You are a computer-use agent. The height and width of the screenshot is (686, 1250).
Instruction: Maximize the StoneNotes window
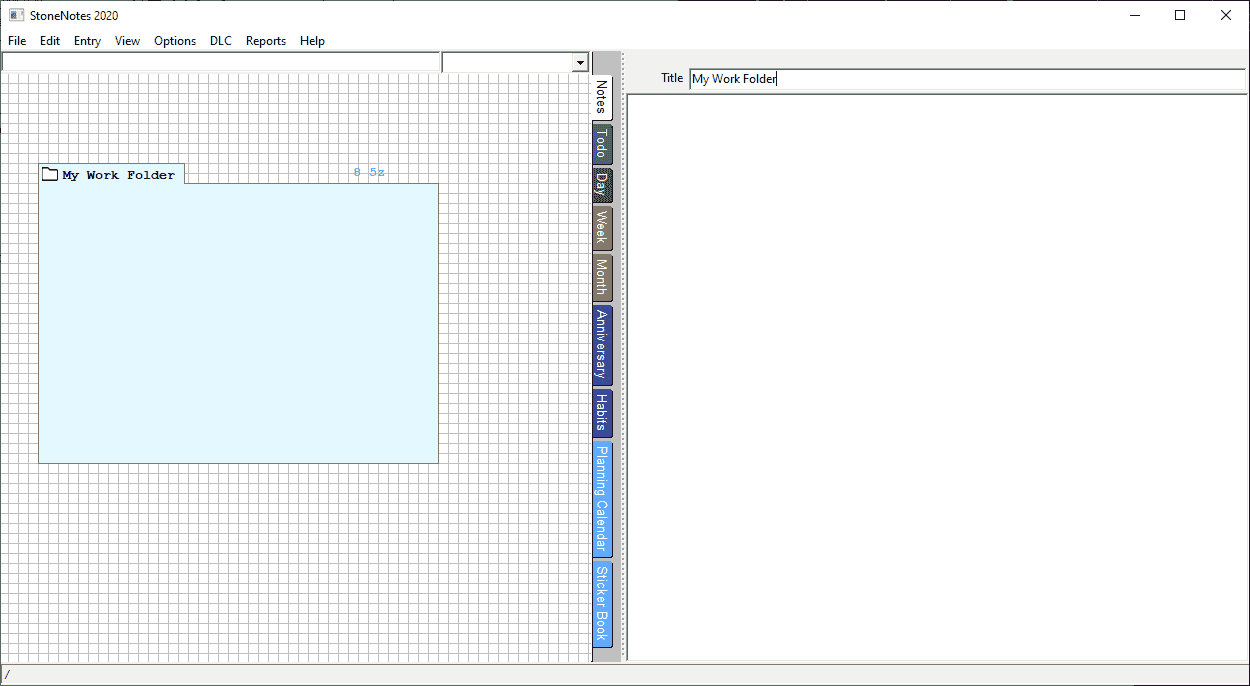coord(1180,15)
